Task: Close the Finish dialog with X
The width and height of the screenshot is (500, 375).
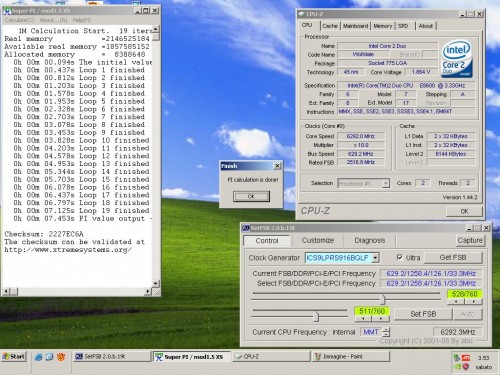Action: (x=277, y=166)
